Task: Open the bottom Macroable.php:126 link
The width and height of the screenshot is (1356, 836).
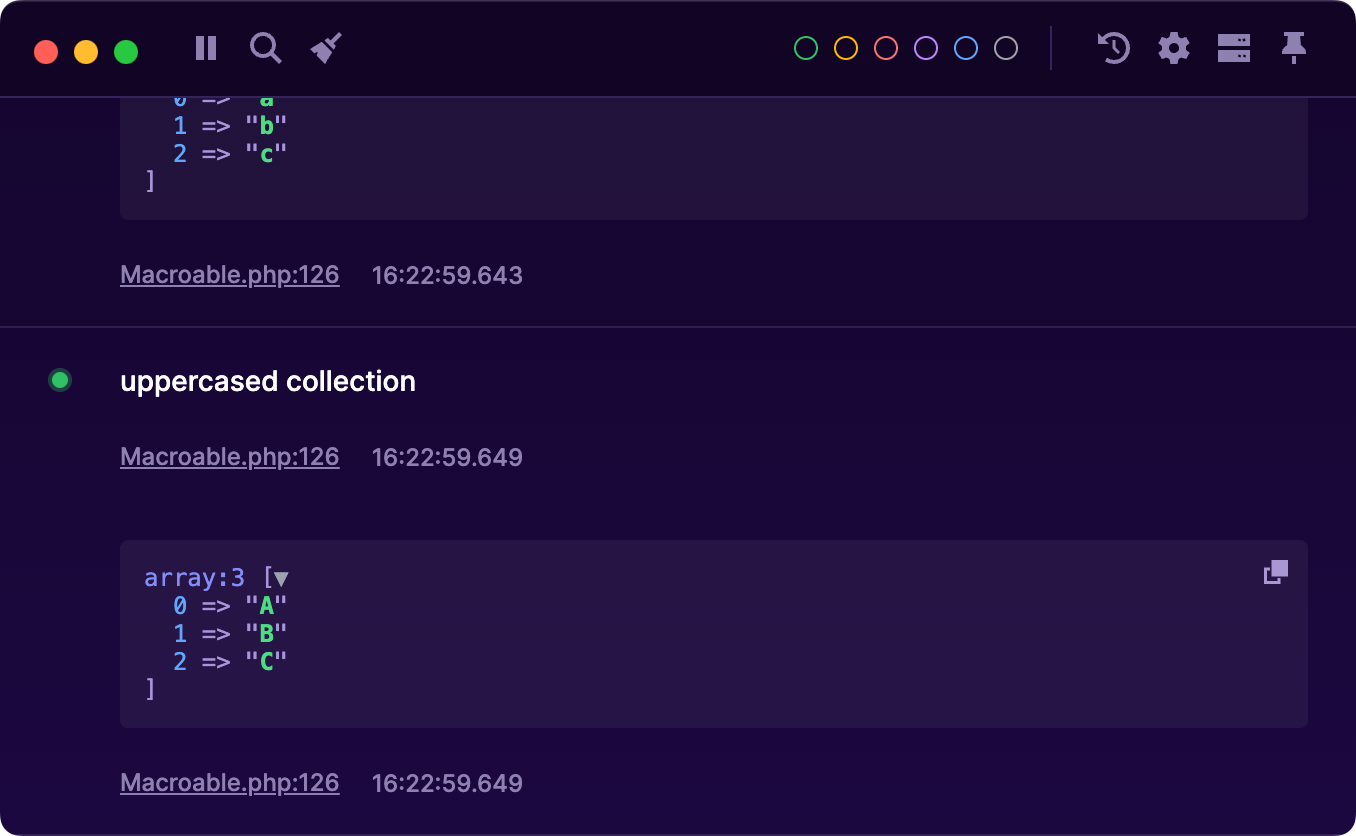Action: pos(229,782)
